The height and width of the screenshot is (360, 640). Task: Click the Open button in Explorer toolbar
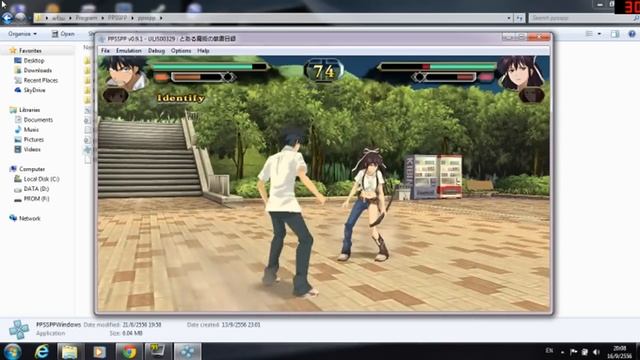point(63,34)
